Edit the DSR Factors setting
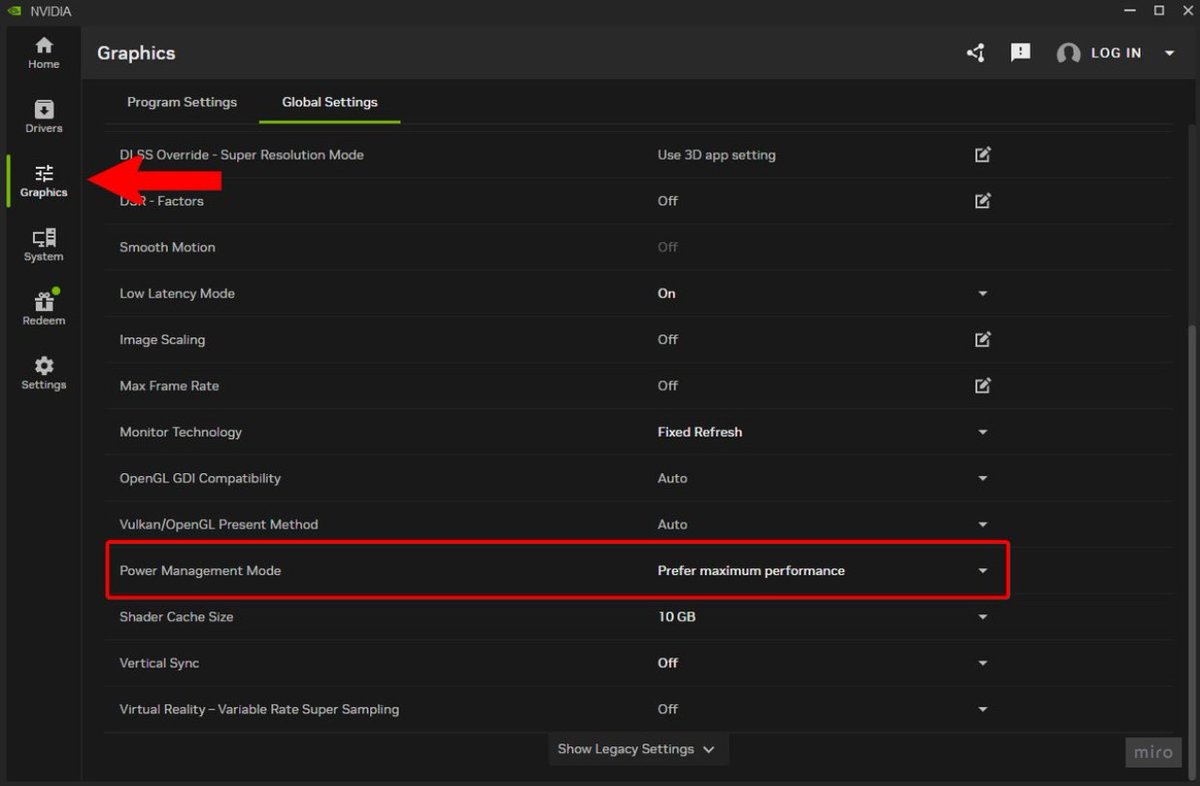This screenshot has height=786, width=1200. coord(983,201)
